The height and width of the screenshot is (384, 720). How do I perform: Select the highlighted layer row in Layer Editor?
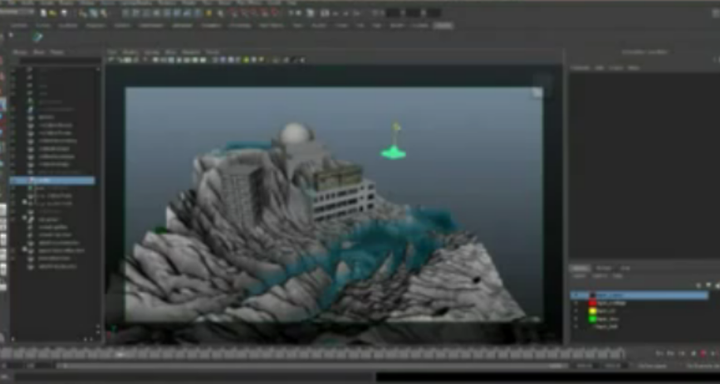pos(639,295)
